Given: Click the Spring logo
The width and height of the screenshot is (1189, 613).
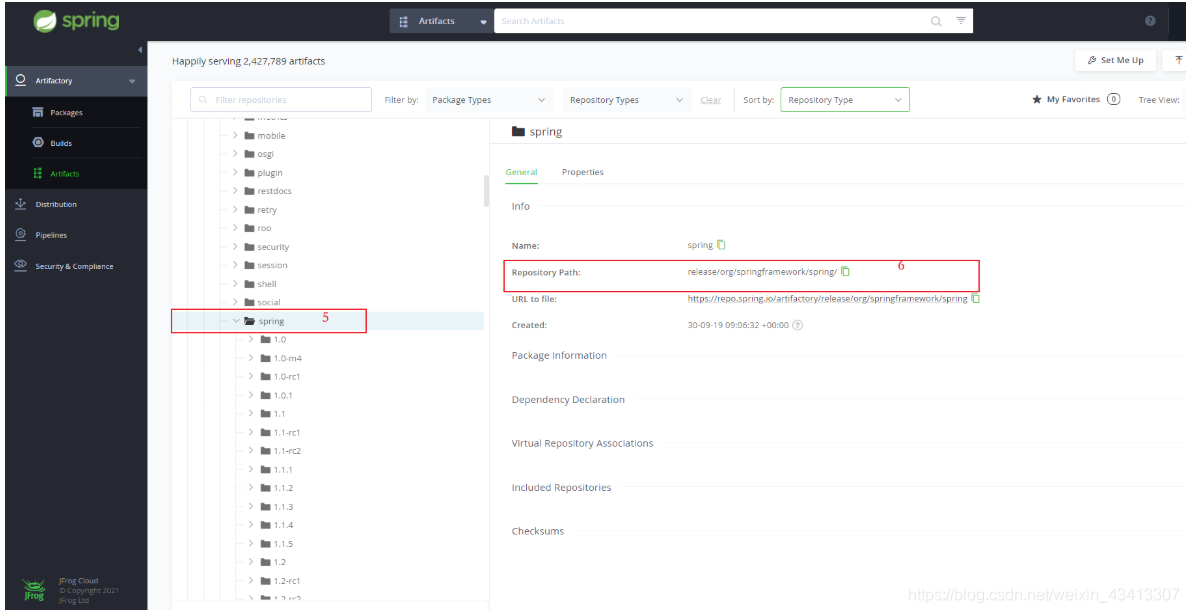Looking at the screenshot, I should [x=77, y=20].
